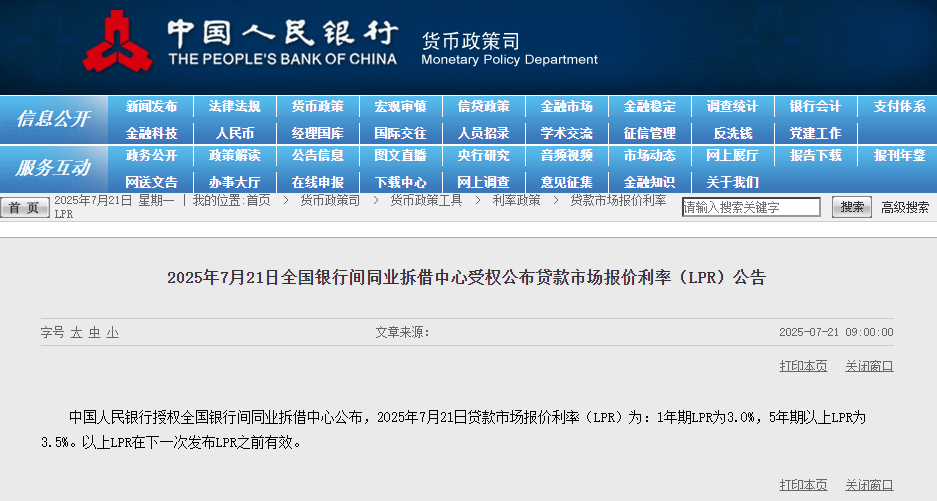Image resolution: width=937 pixels, height=501 pixels.
Task: Set font size to 中 (medium)
Action: 94,332
